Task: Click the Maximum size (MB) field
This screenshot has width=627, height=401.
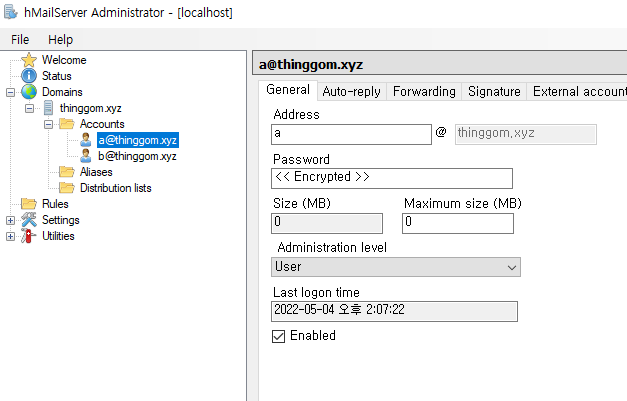Action: (x=458, y=223)
